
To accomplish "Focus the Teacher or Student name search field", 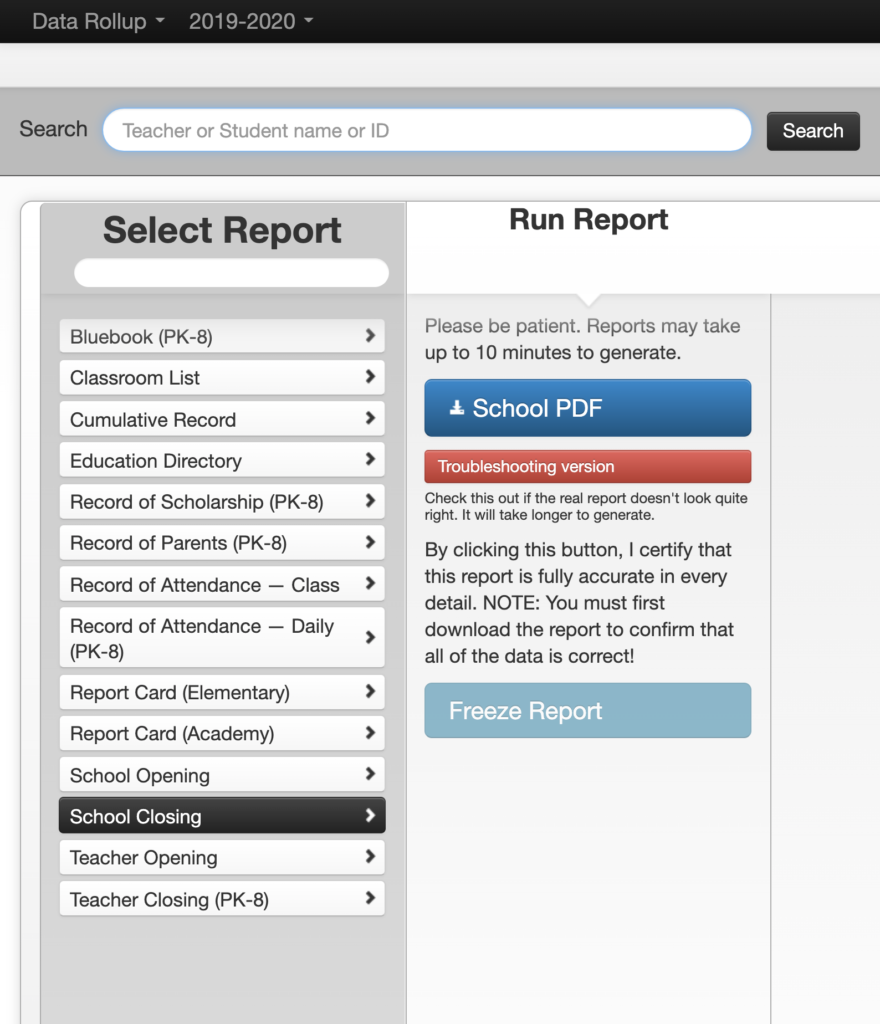I will (x=427, y=131).
